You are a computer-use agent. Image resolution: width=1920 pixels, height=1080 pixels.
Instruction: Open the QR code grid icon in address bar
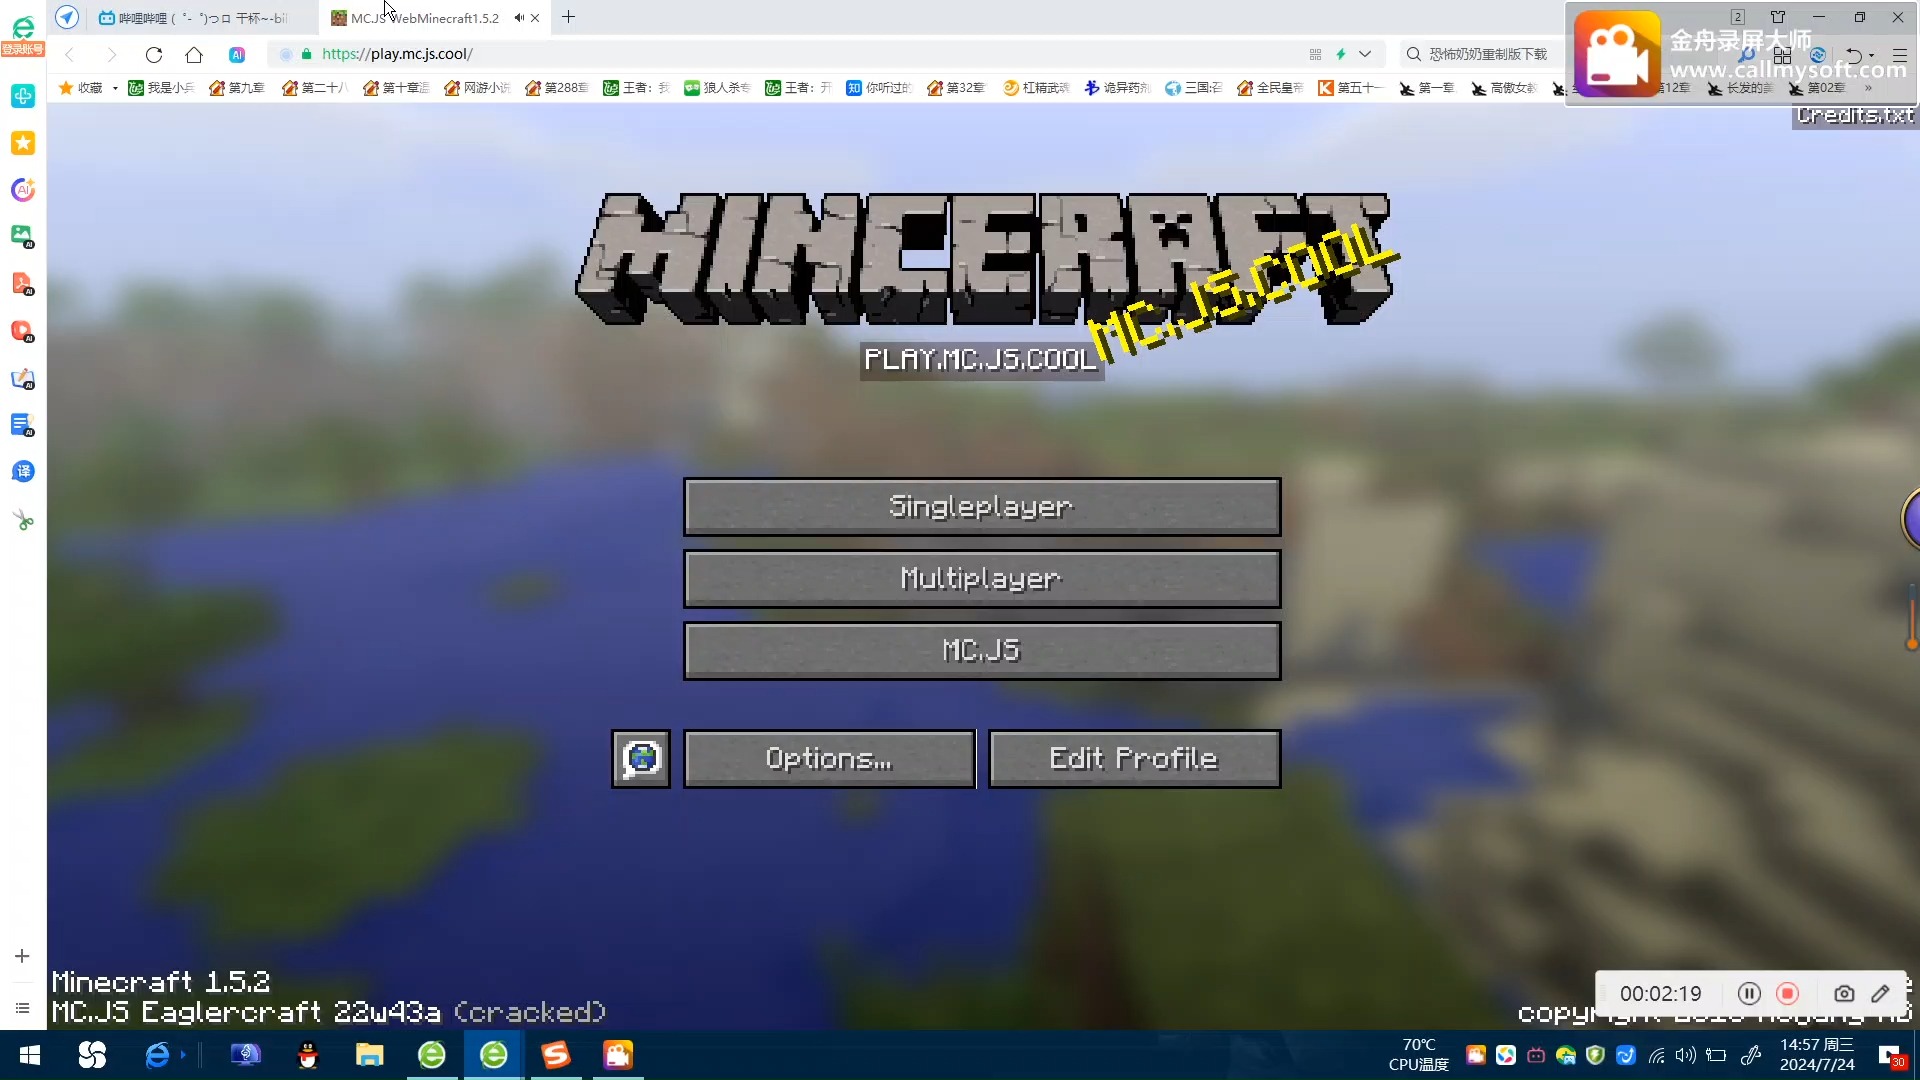[1315, 54]
